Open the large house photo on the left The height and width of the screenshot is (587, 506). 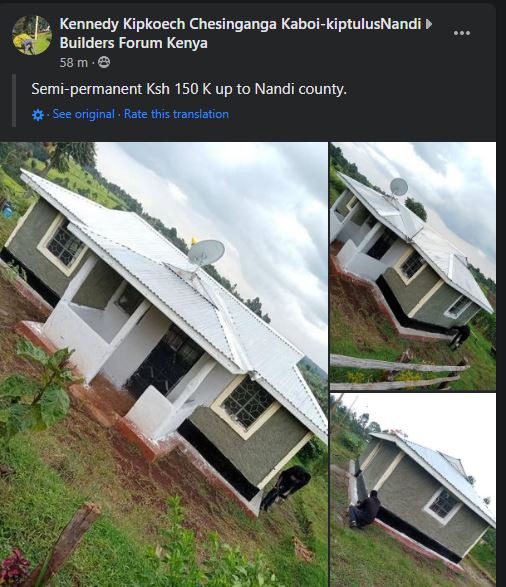[164, 364]
